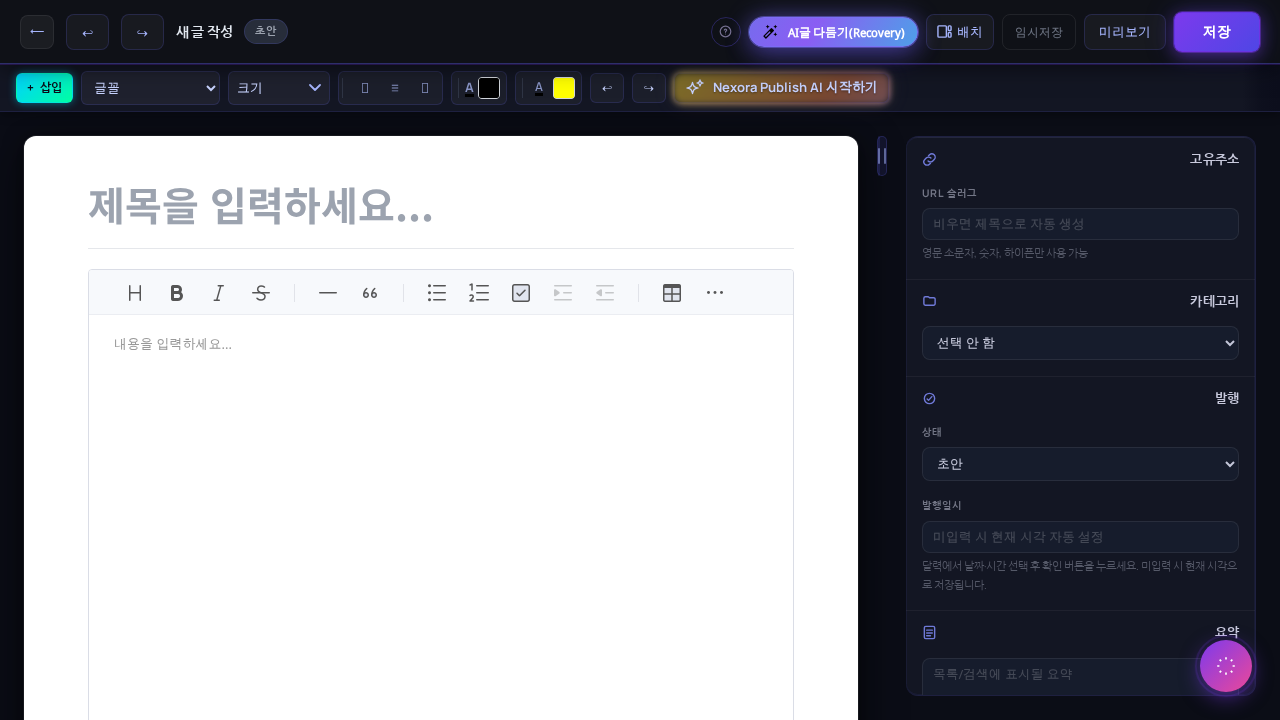The height and width of the screenshot is (720, 1280).
Task: Click the link icon beside 고유주소
Action: pyautogui.click(x=929, y=159)
